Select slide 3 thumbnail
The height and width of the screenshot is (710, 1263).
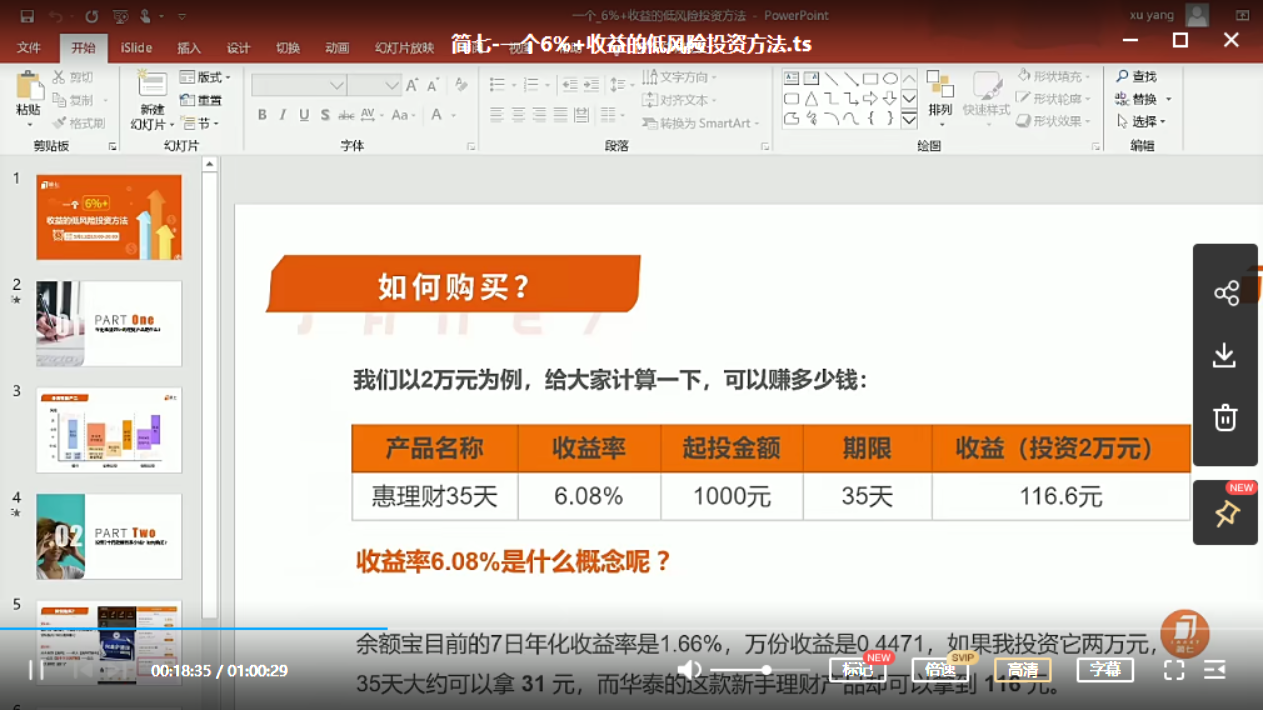[109, 430]
